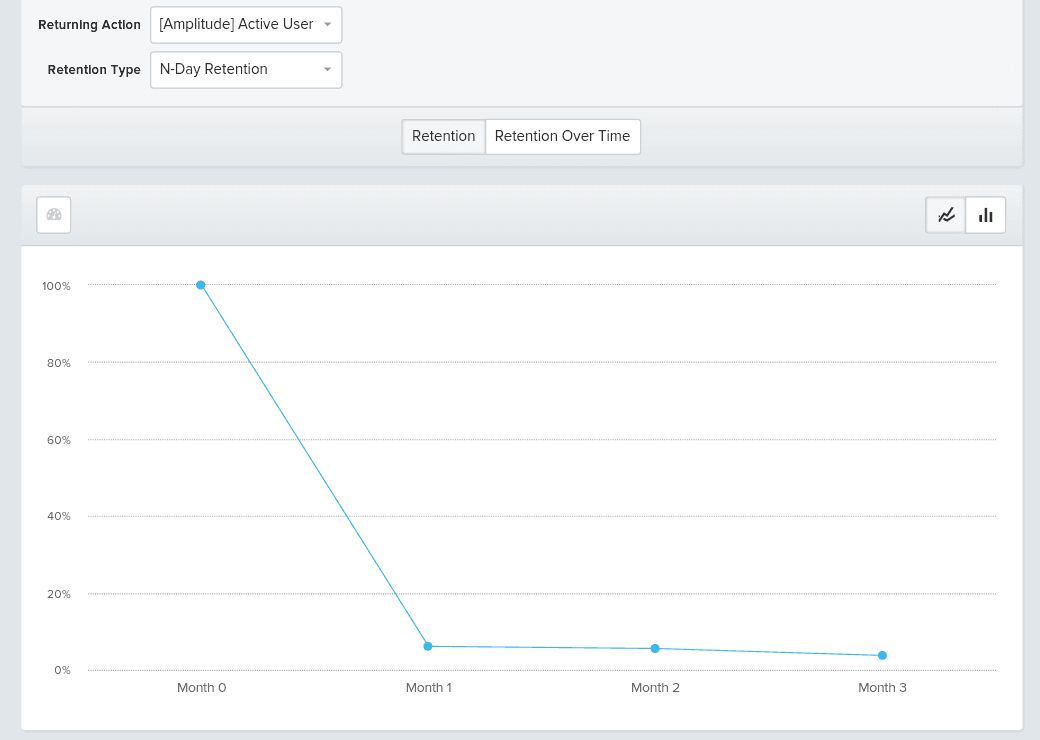Screen dimensions: 1040x740
Task: Click the Month 3 axis label
Action: (882, 687)
